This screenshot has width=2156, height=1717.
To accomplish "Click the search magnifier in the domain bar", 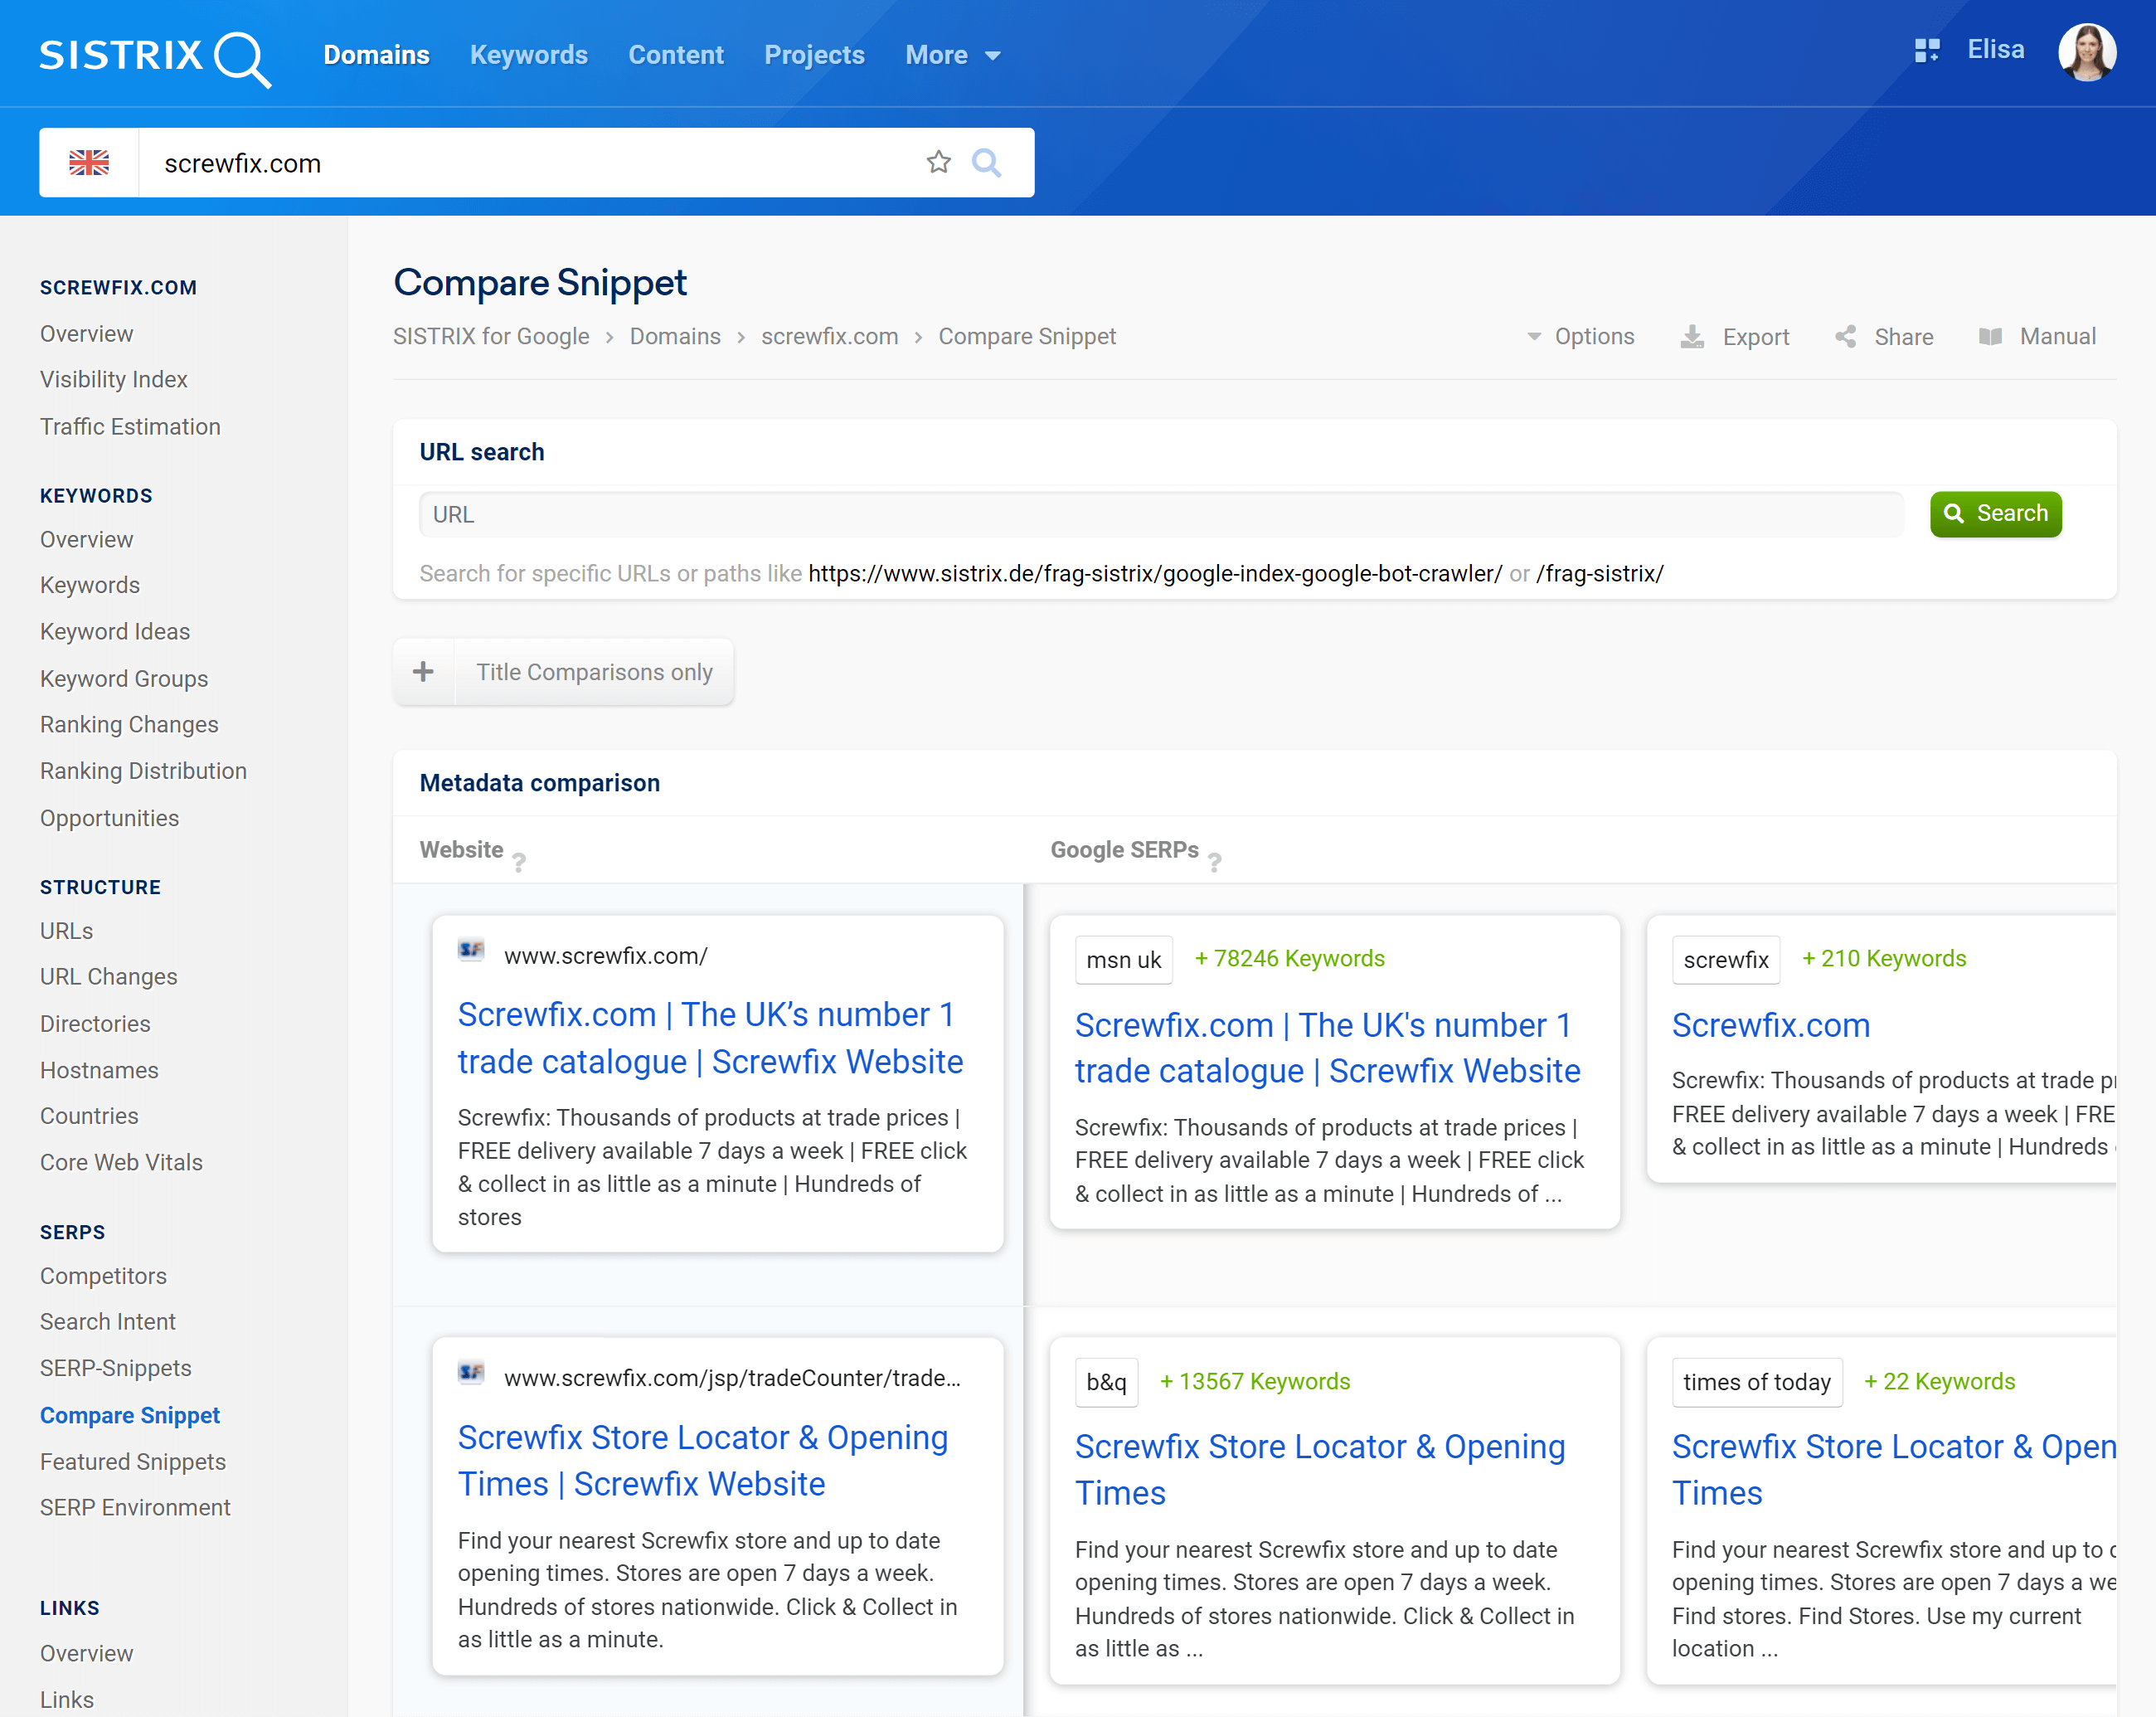I will coord(987,162).
